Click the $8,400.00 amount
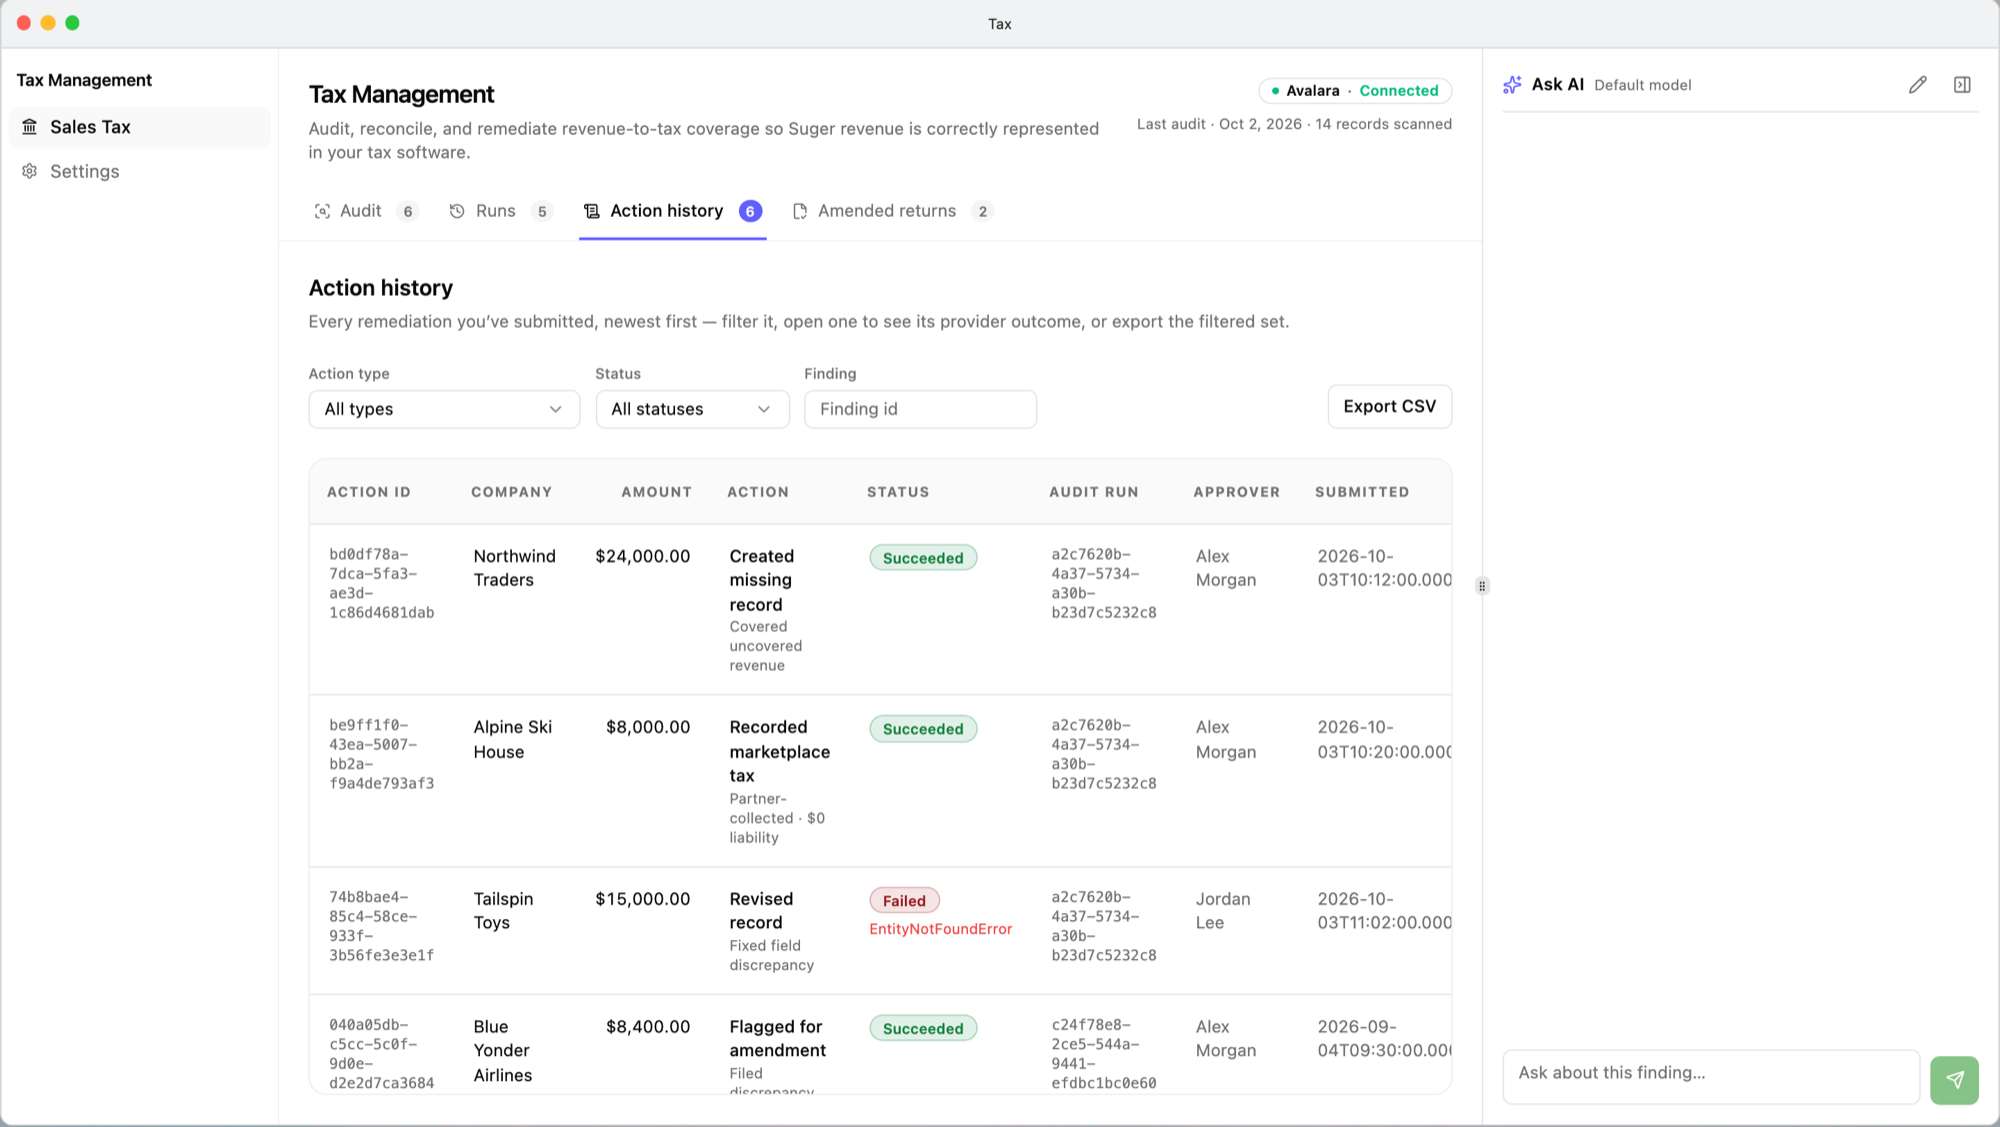The image size is (2000, 1127). (648, 1027)
